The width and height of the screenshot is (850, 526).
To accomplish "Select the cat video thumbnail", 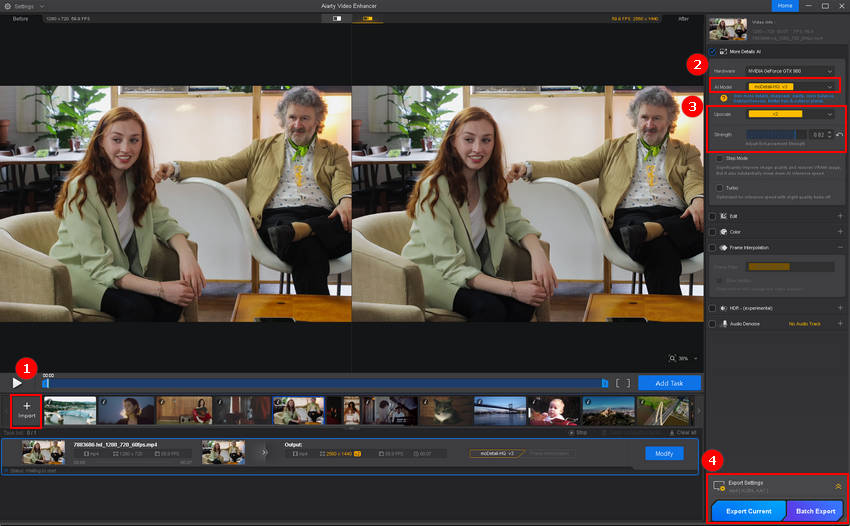I will point(446,410).
